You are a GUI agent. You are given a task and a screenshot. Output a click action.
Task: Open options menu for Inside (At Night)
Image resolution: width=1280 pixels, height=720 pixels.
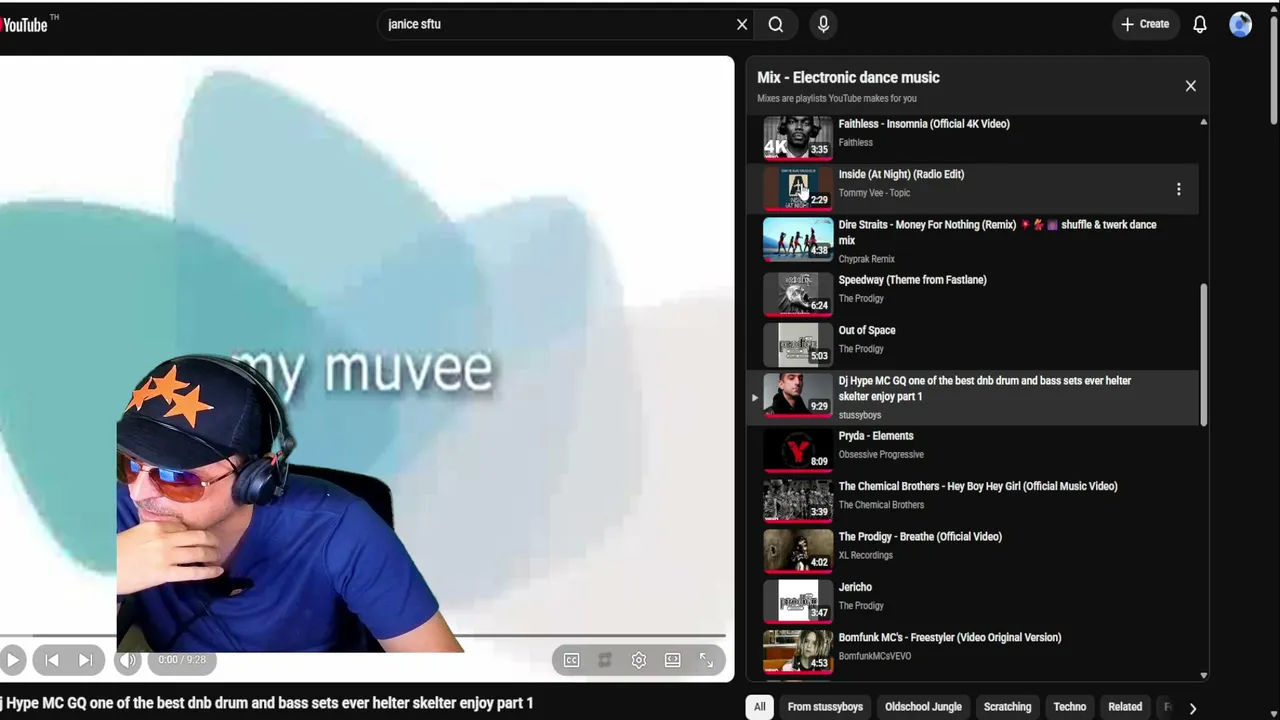click(x=1178, y=189)
